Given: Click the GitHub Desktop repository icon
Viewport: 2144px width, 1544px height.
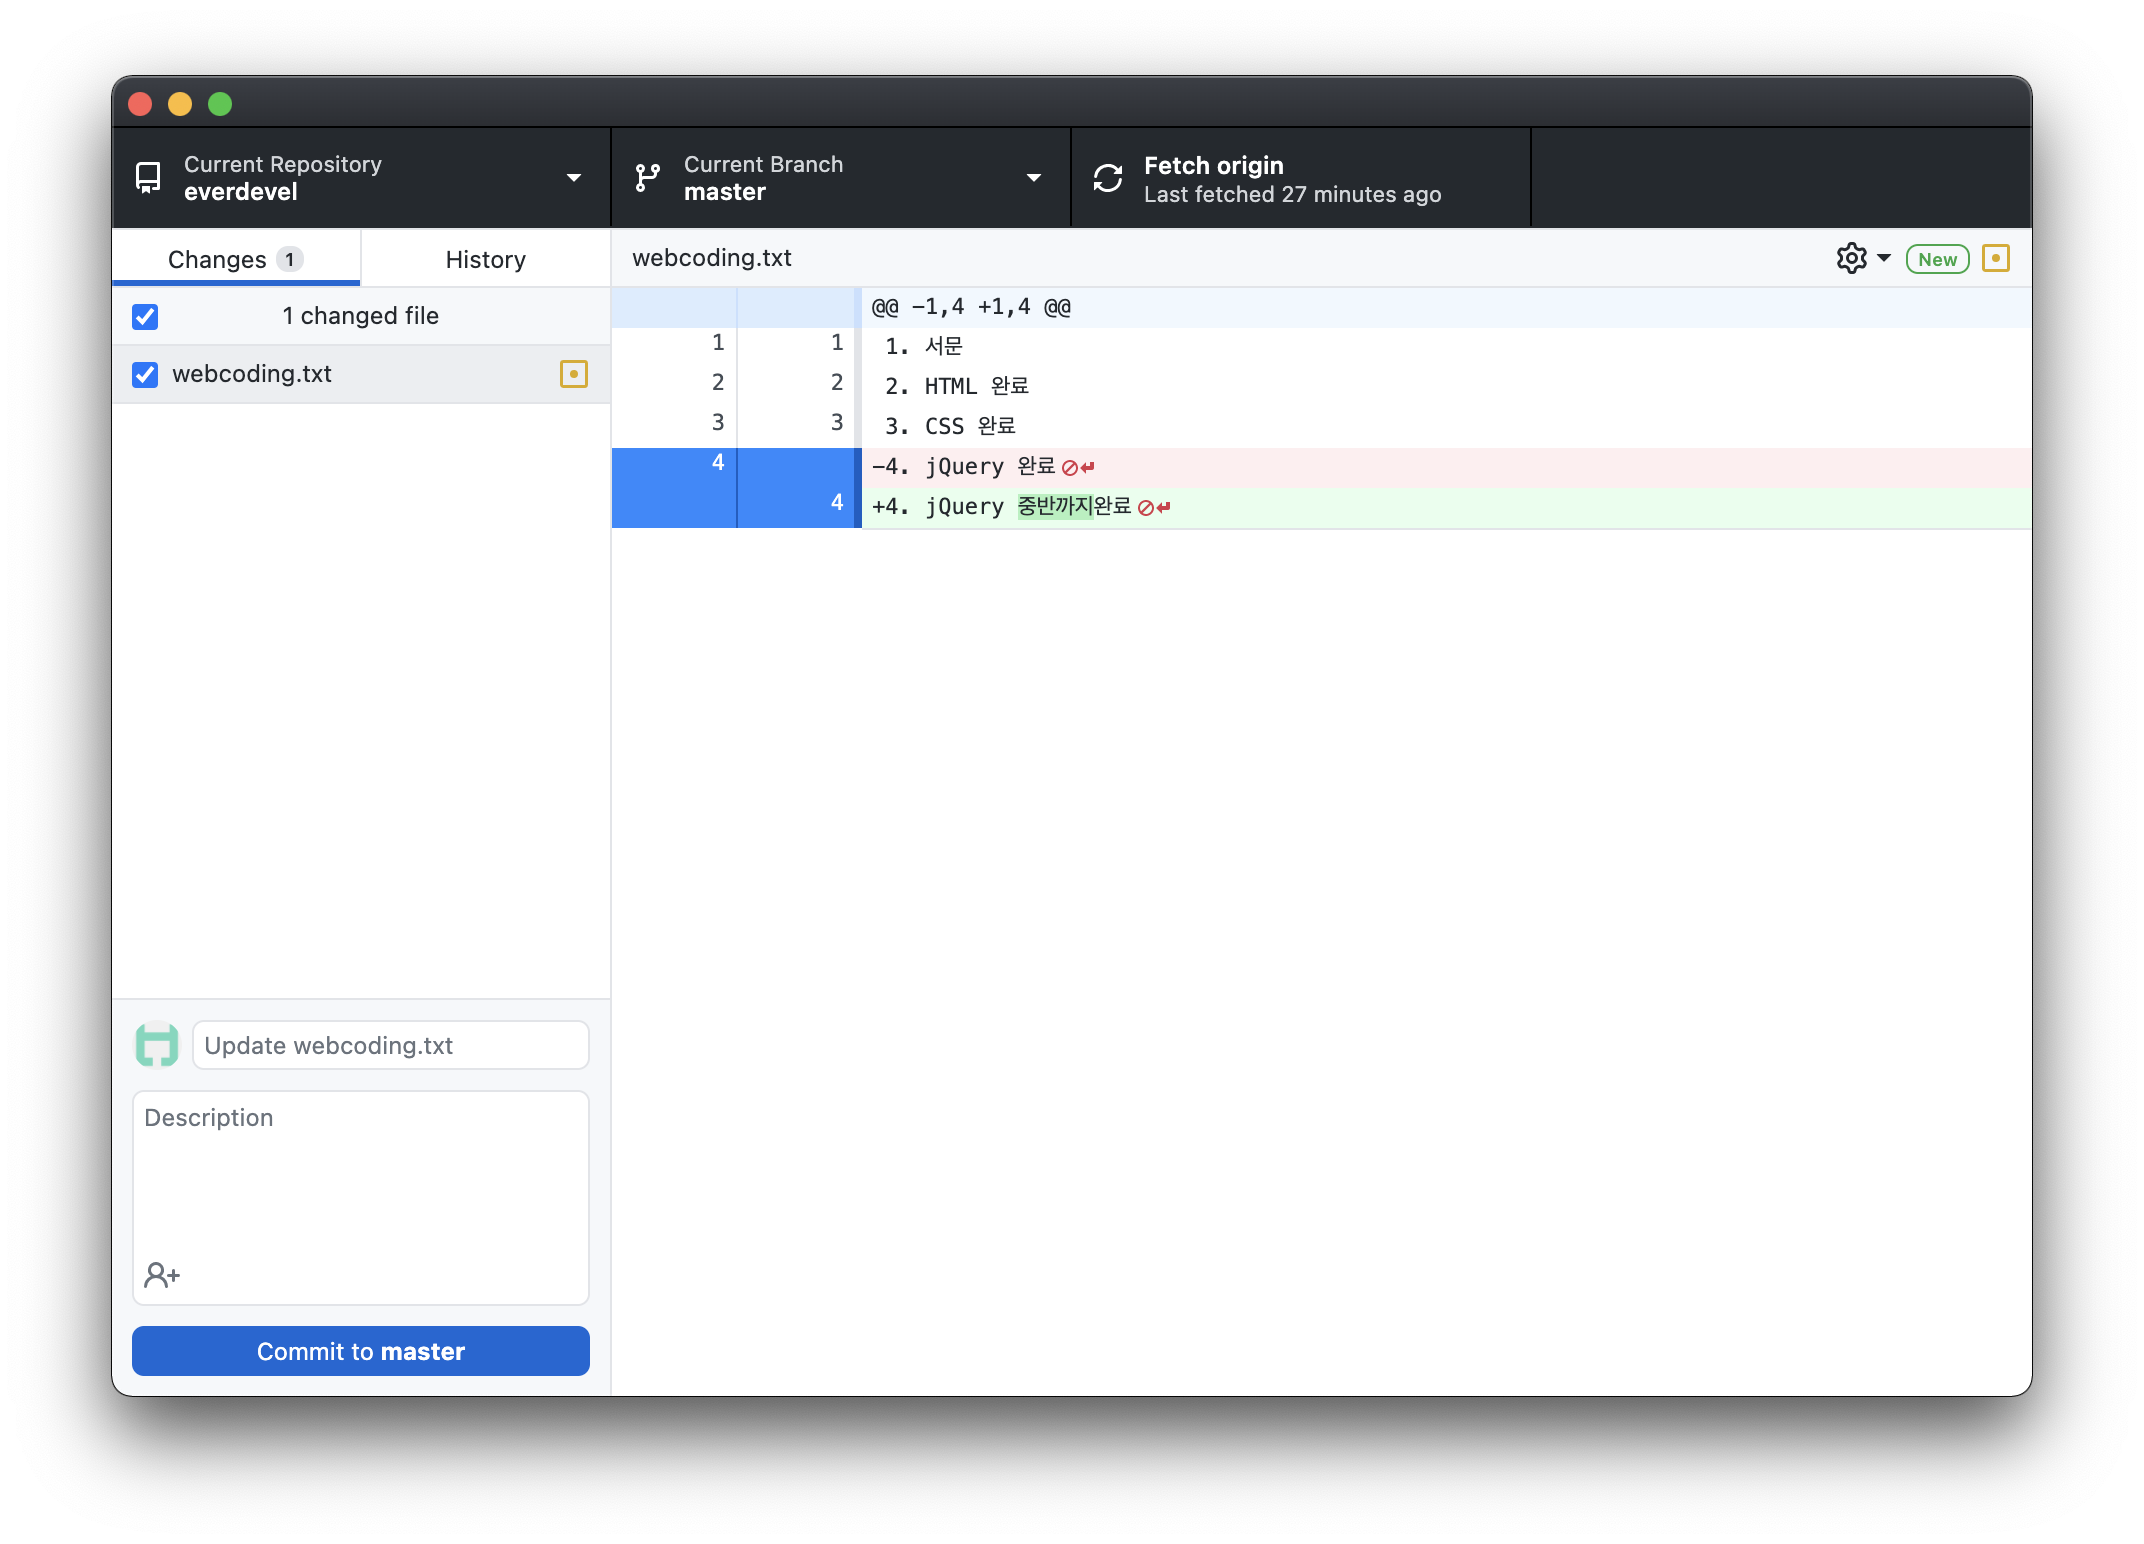Looking at the screenshot, I should pos(148,178).
